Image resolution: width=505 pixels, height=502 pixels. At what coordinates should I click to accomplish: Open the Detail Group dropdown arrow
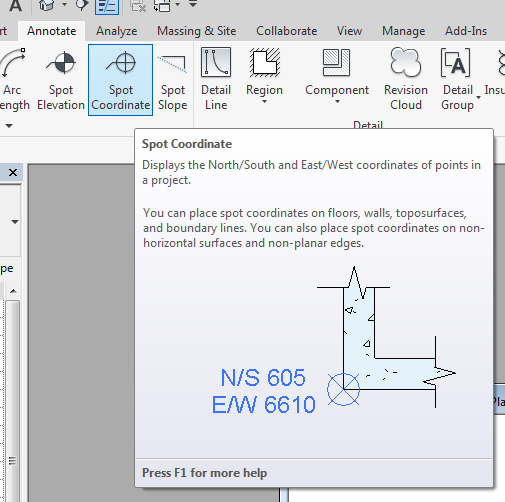479,97
